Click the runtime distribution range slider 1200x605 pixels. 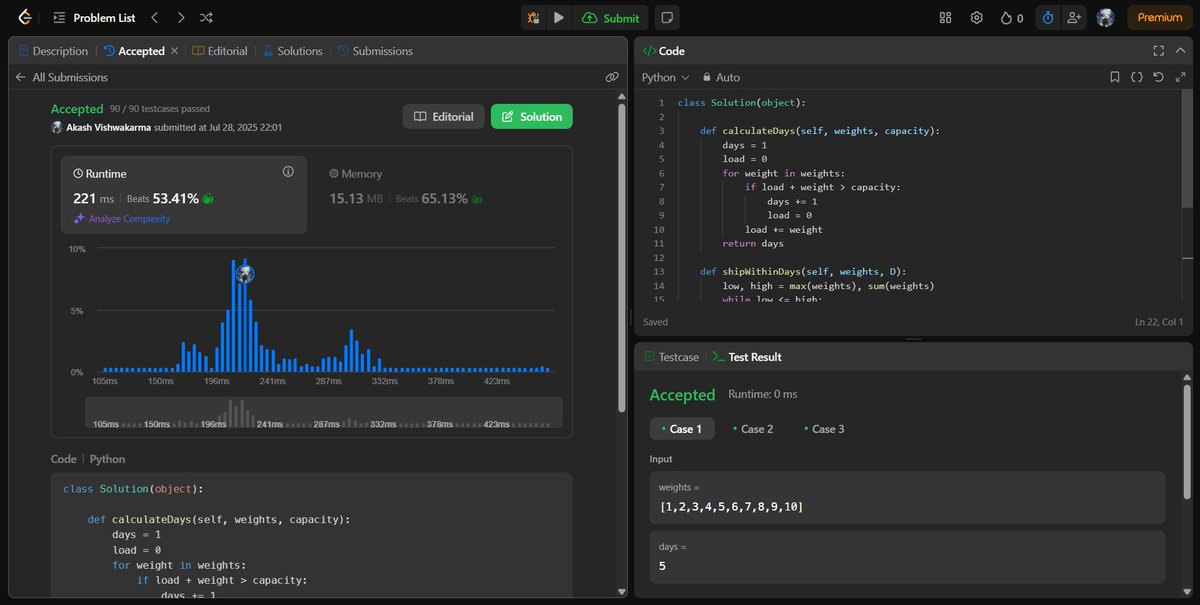324,413
